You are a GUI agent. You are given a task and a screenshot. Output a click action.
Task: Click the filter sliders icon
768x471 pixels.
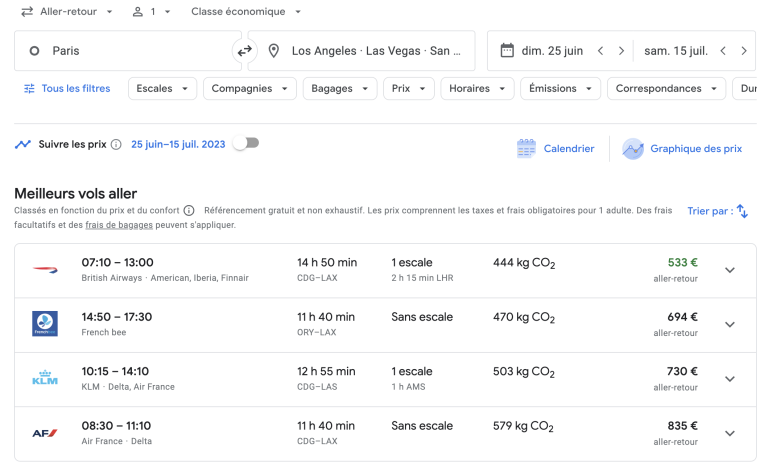tap(29, 89)
